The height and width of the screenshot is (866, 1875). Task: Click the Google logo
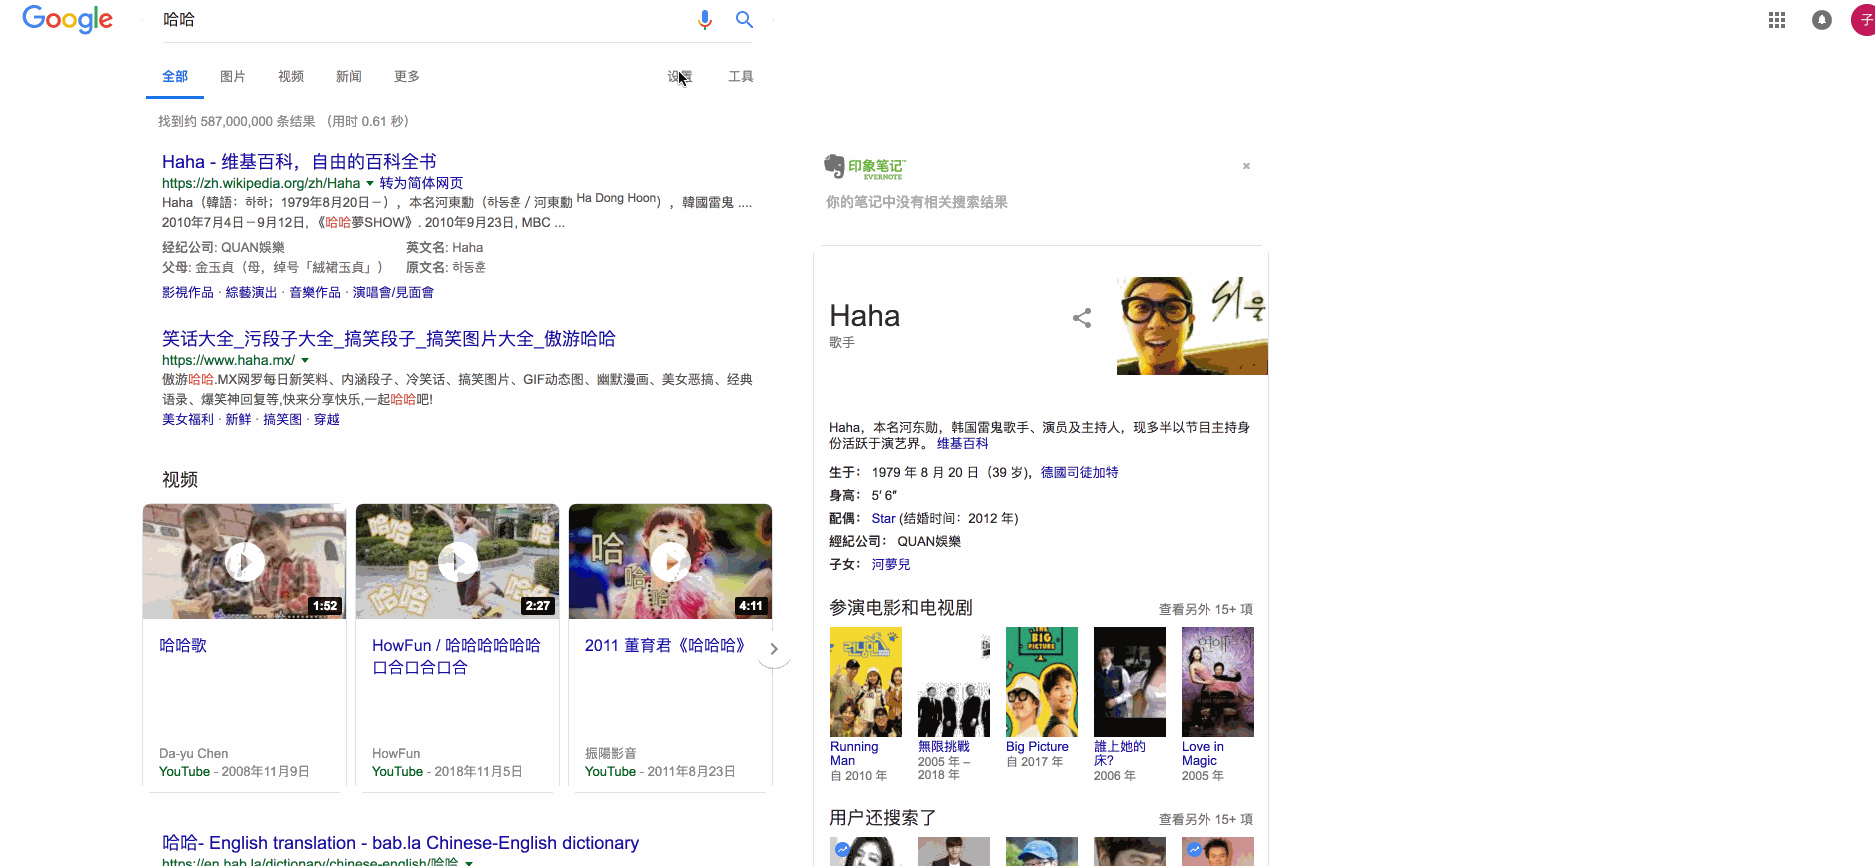point(67,19)
